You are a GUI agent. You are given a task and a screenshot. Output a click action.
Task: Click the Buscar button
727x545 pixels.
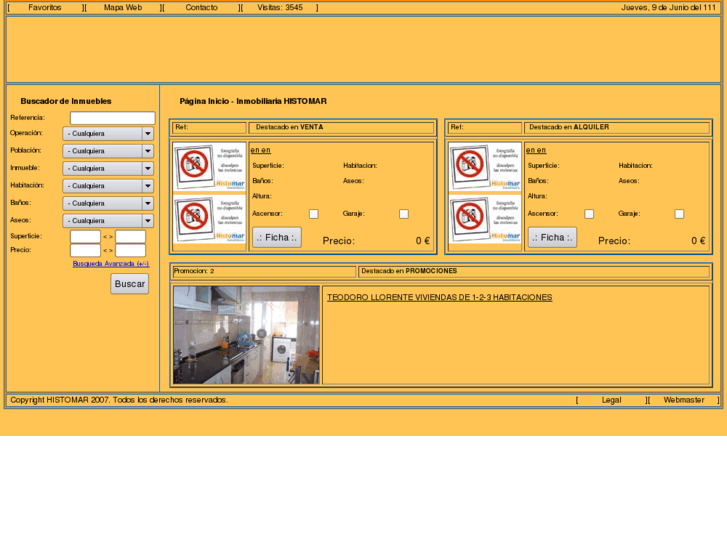[130, 284]
